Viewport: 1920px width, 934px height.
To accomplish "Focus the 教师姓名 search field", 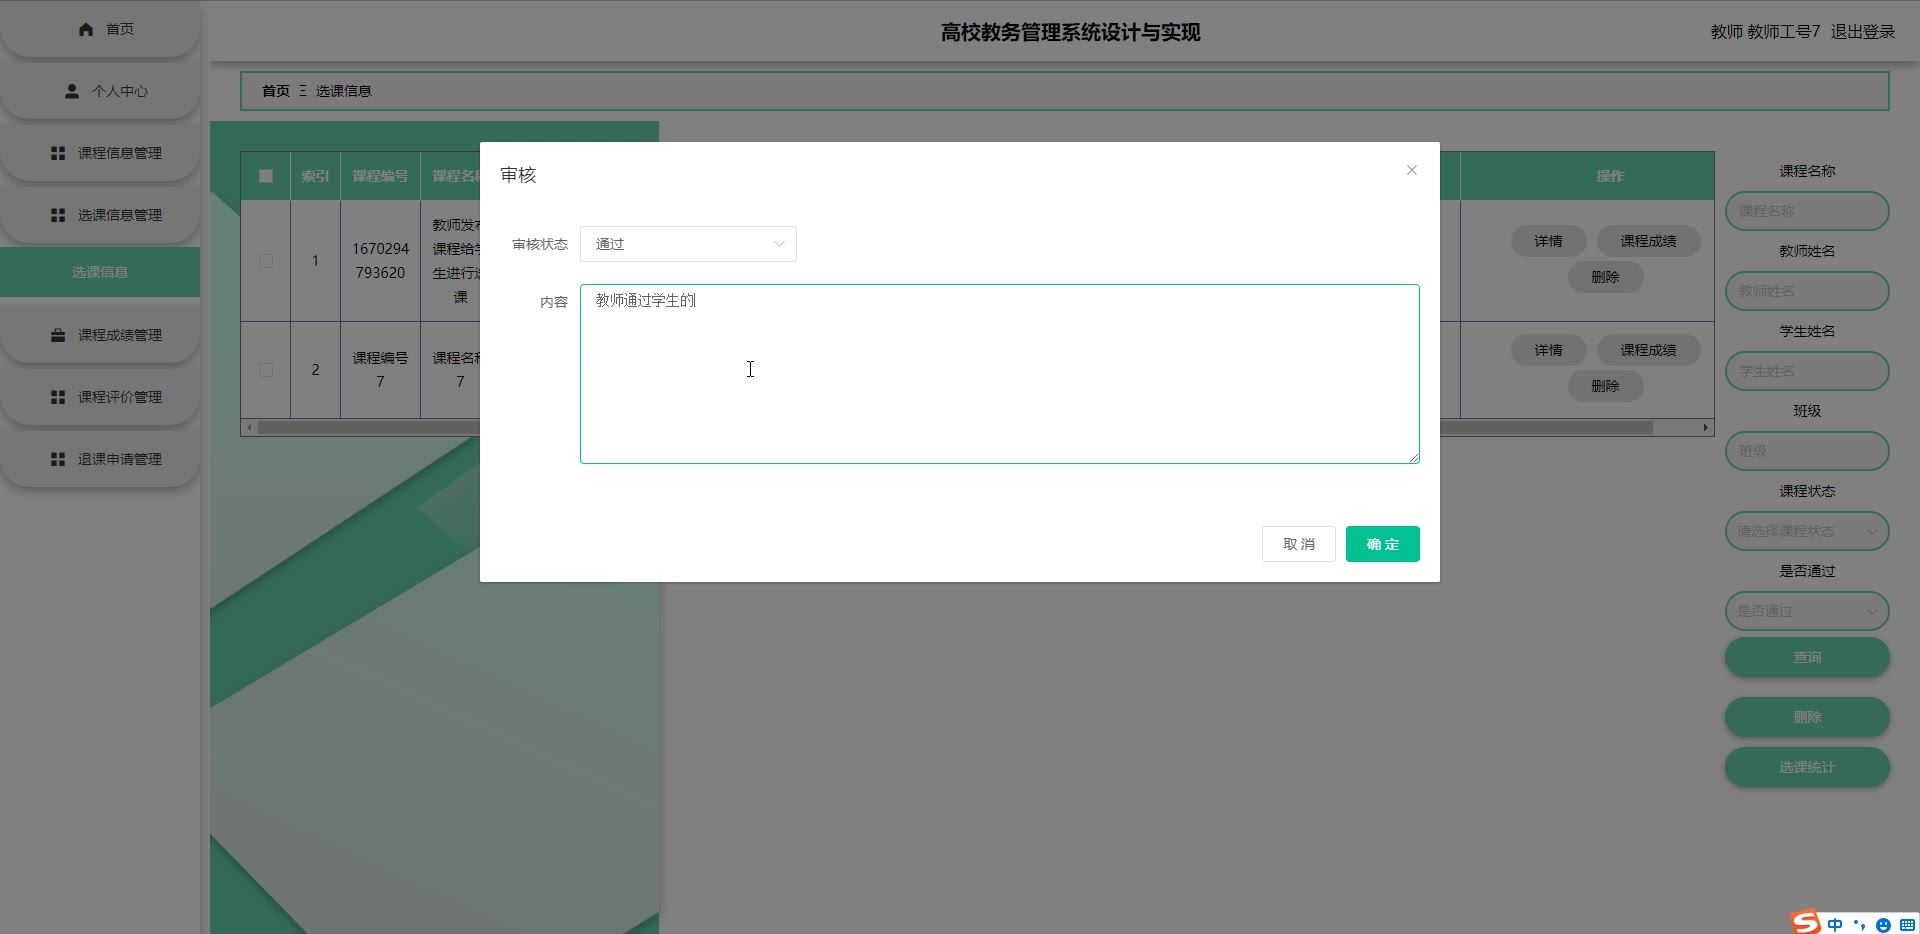I will (x=1807, y=291).
